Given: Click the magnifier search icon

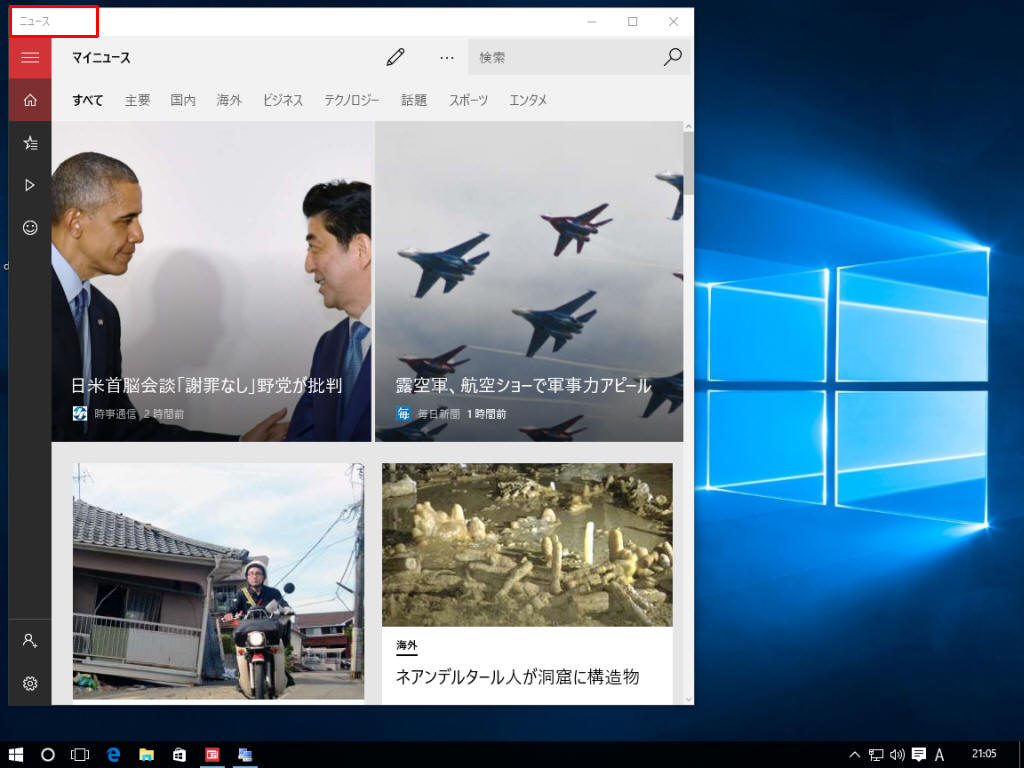Looking at the screenshot, I should click(672, 57).
